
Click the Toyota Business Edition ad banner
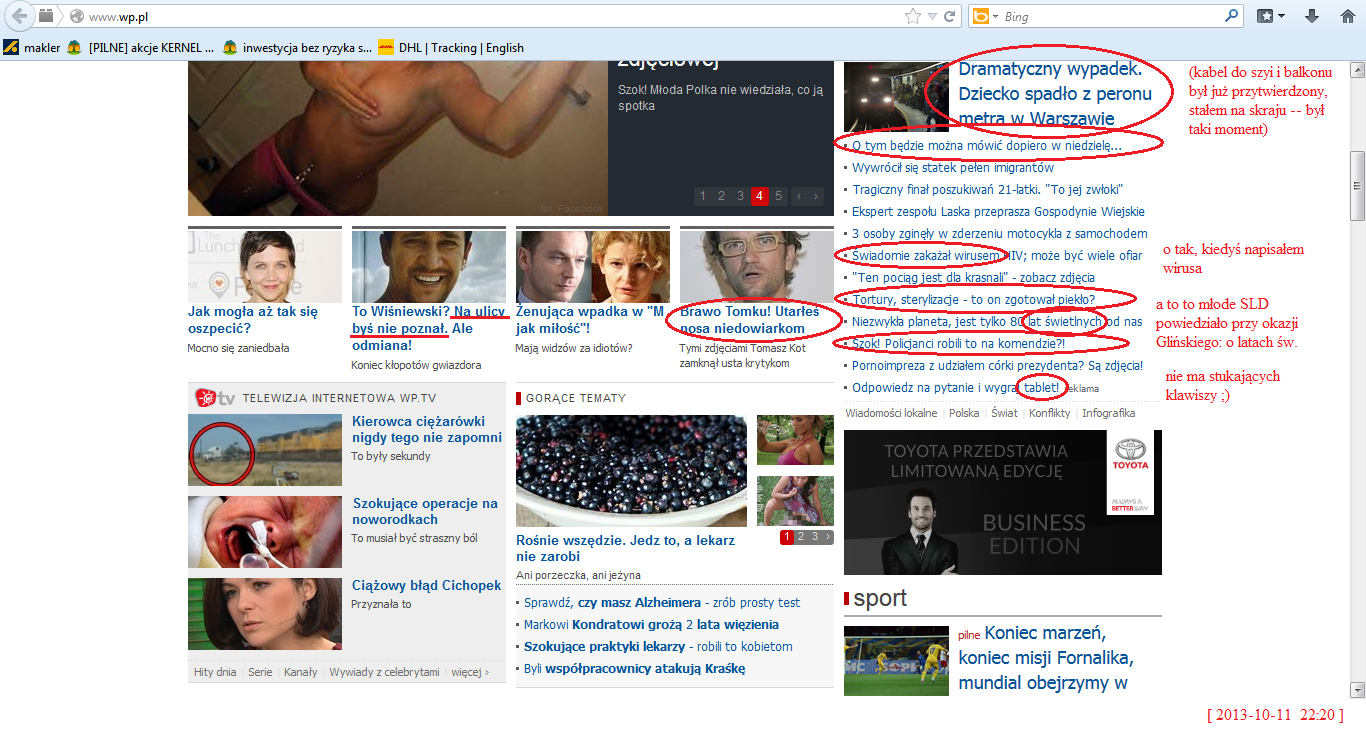pyautogui.click(x=1002, y=502)
